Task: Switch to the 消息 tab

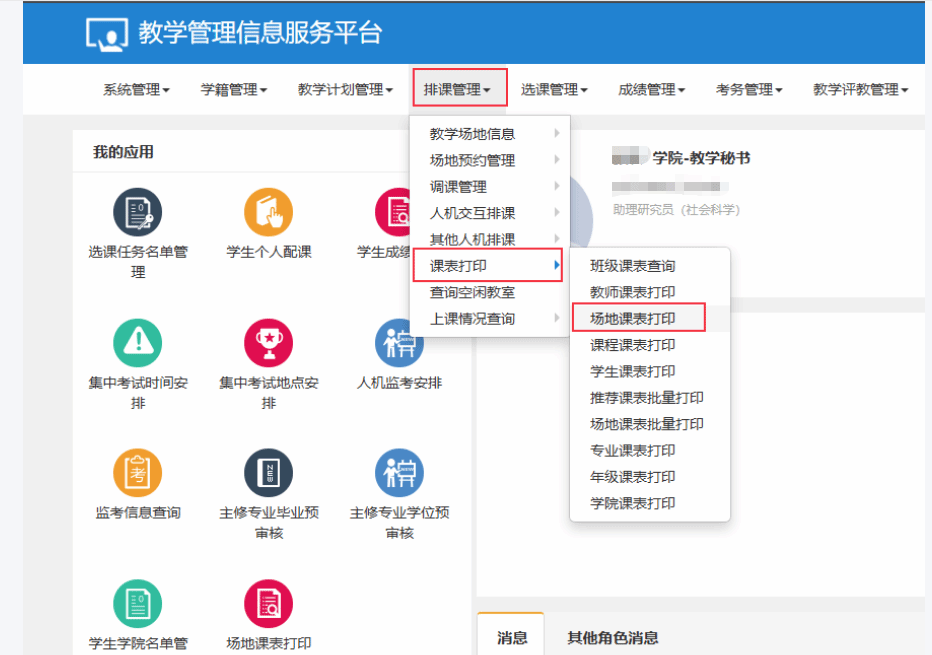Action: click(512, 638)
